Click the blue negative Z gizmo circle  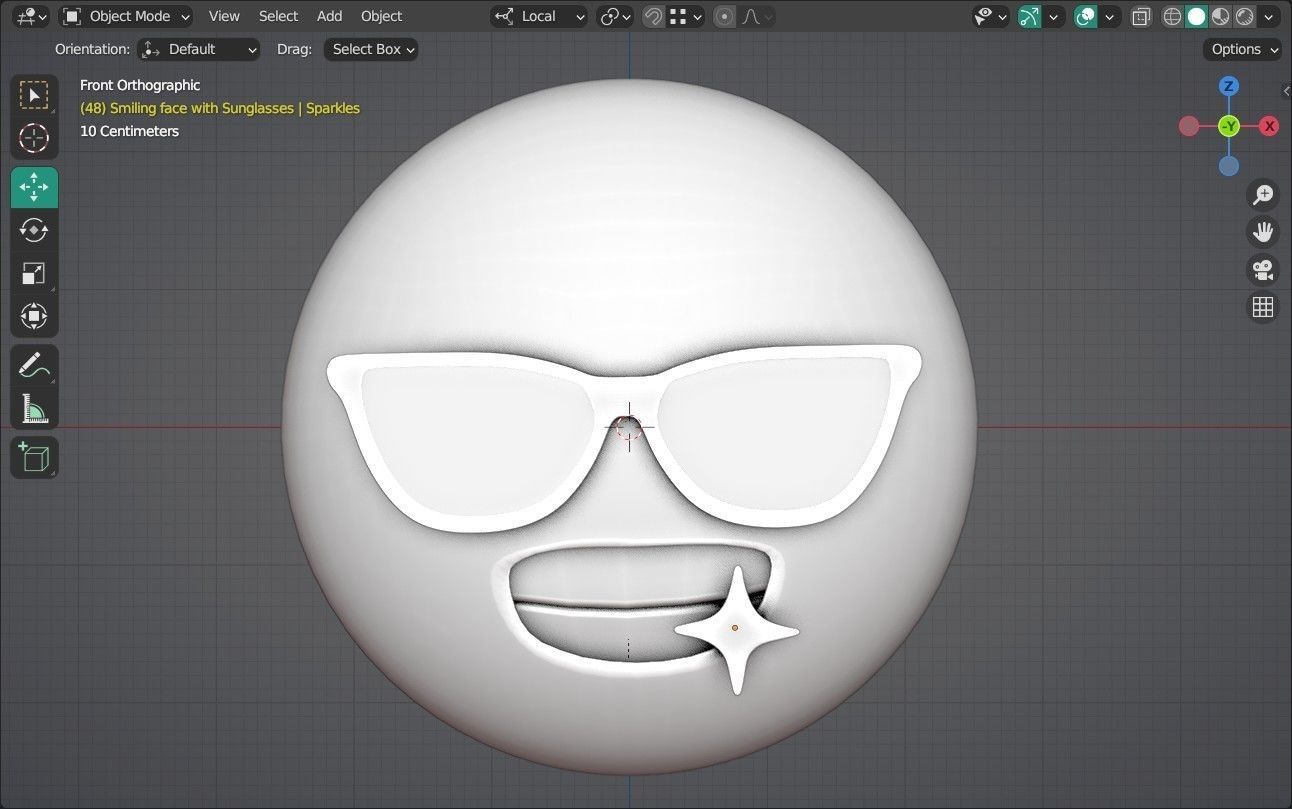(1229, 166)
